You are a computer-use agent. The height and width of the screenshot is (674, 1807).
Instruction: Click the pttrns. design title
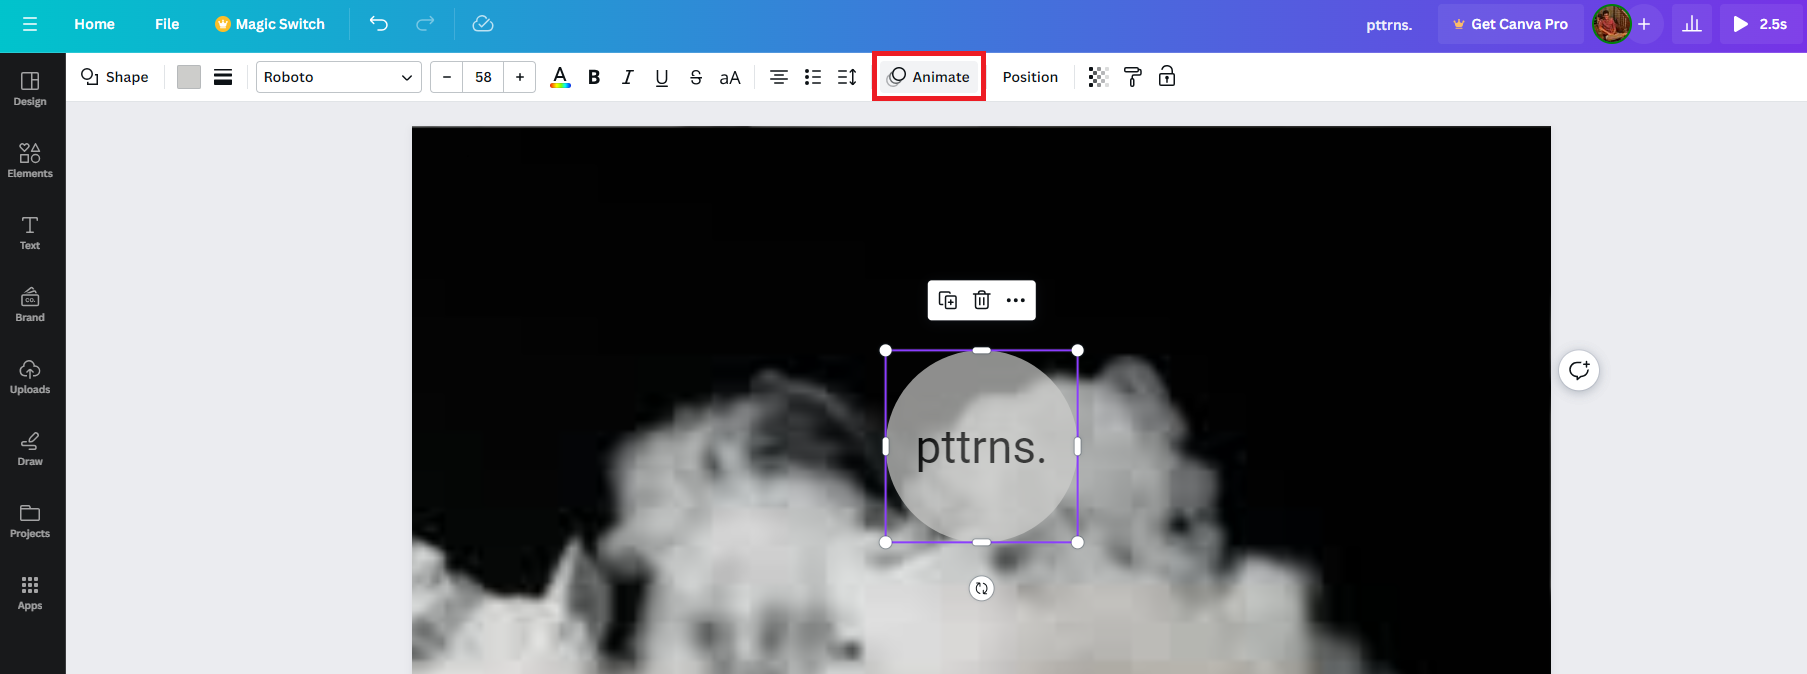1389,25
